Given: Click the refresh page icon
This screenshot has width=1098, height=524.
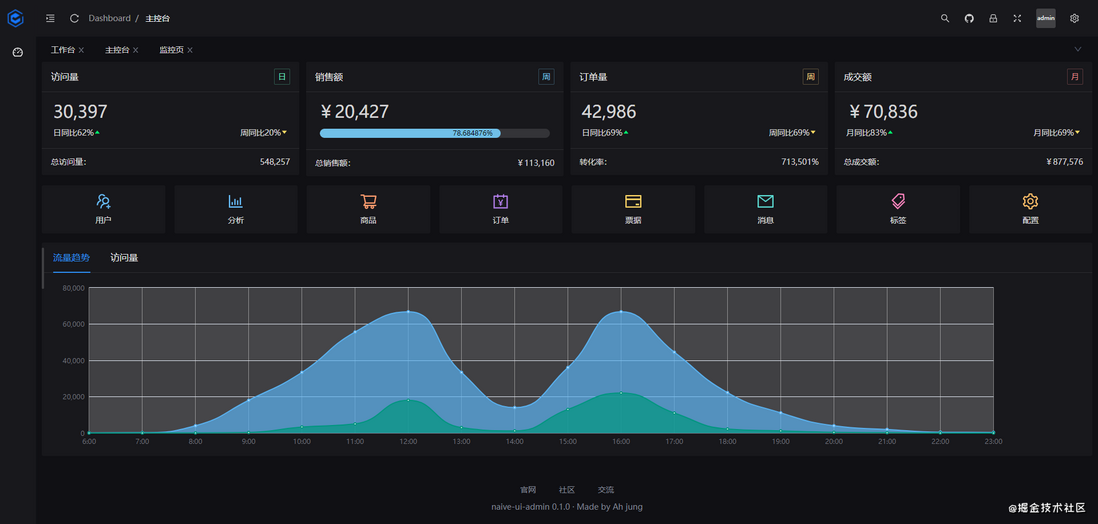Looking at the screenshot, I should [x=74, y=18].
